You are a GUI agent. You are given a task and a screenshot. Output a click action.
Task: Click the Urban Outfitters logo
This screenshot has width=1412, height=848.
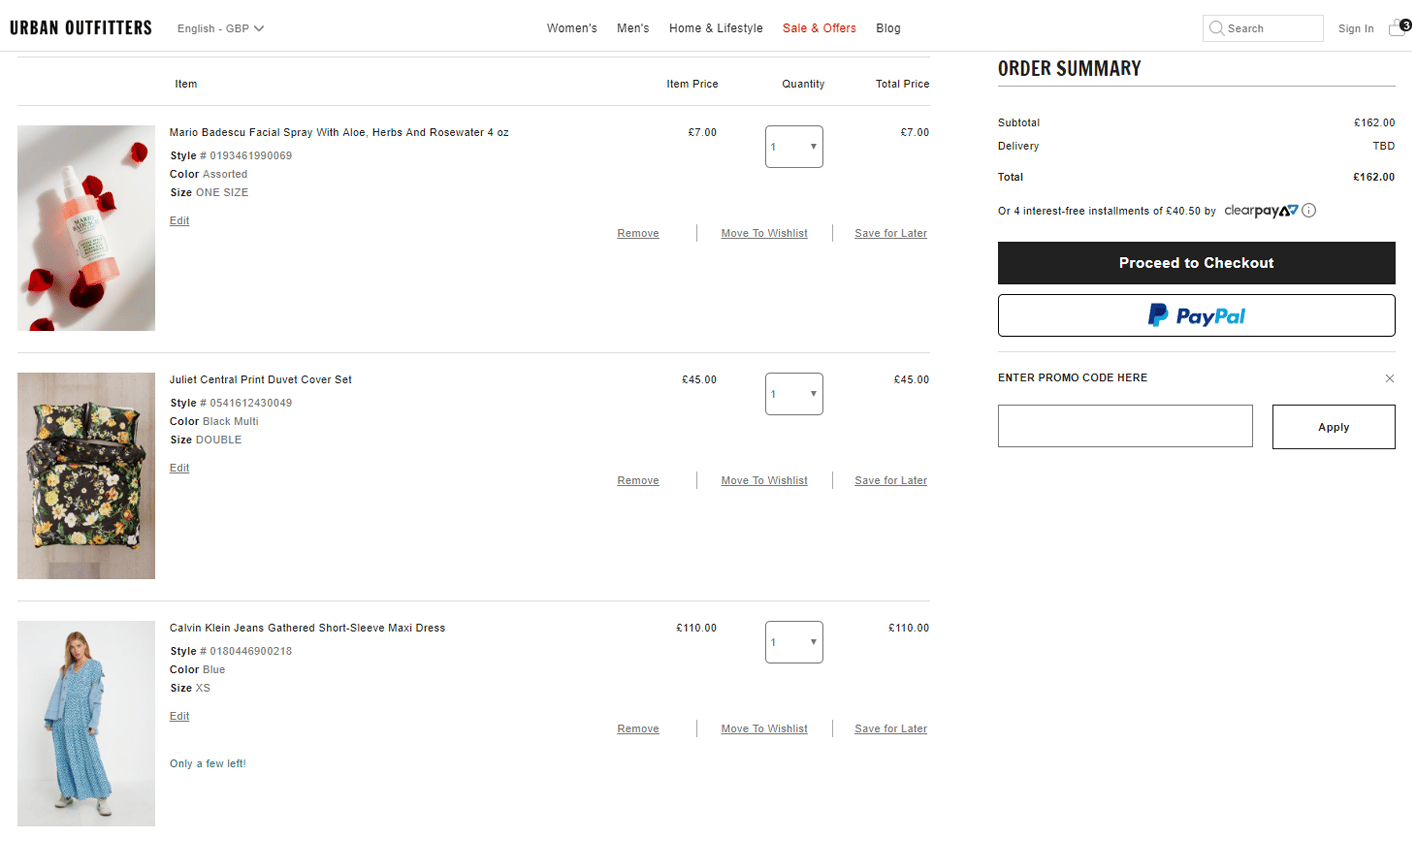80,27
